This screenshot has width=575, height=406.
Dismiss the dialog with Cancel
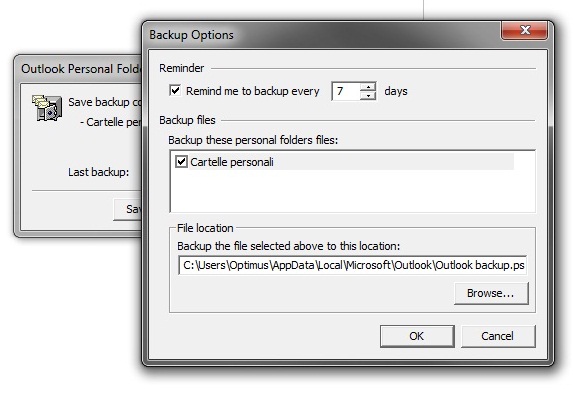[x=498, y=336]
